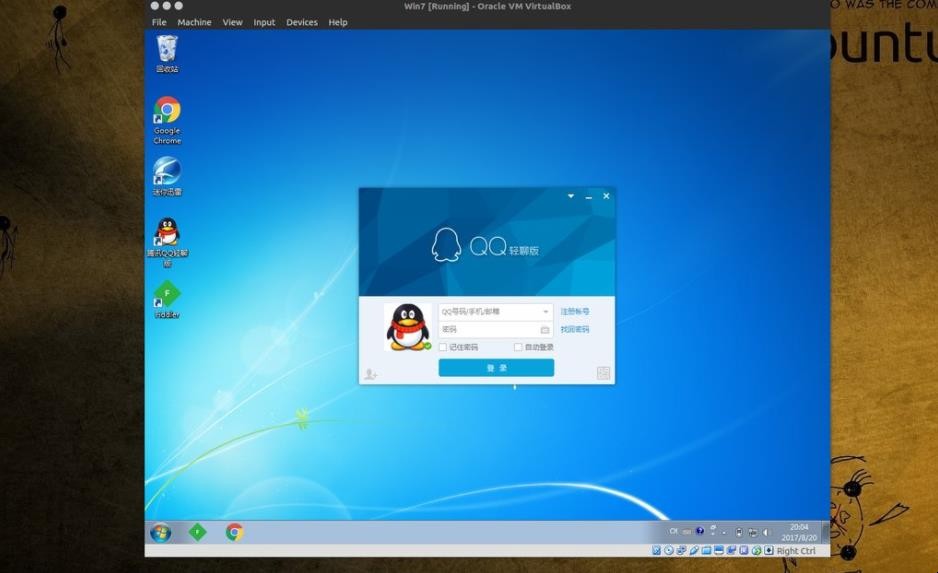938x573 pixels.
Task: Expand the QQ account number dropdown
Action: click(545, 312)
